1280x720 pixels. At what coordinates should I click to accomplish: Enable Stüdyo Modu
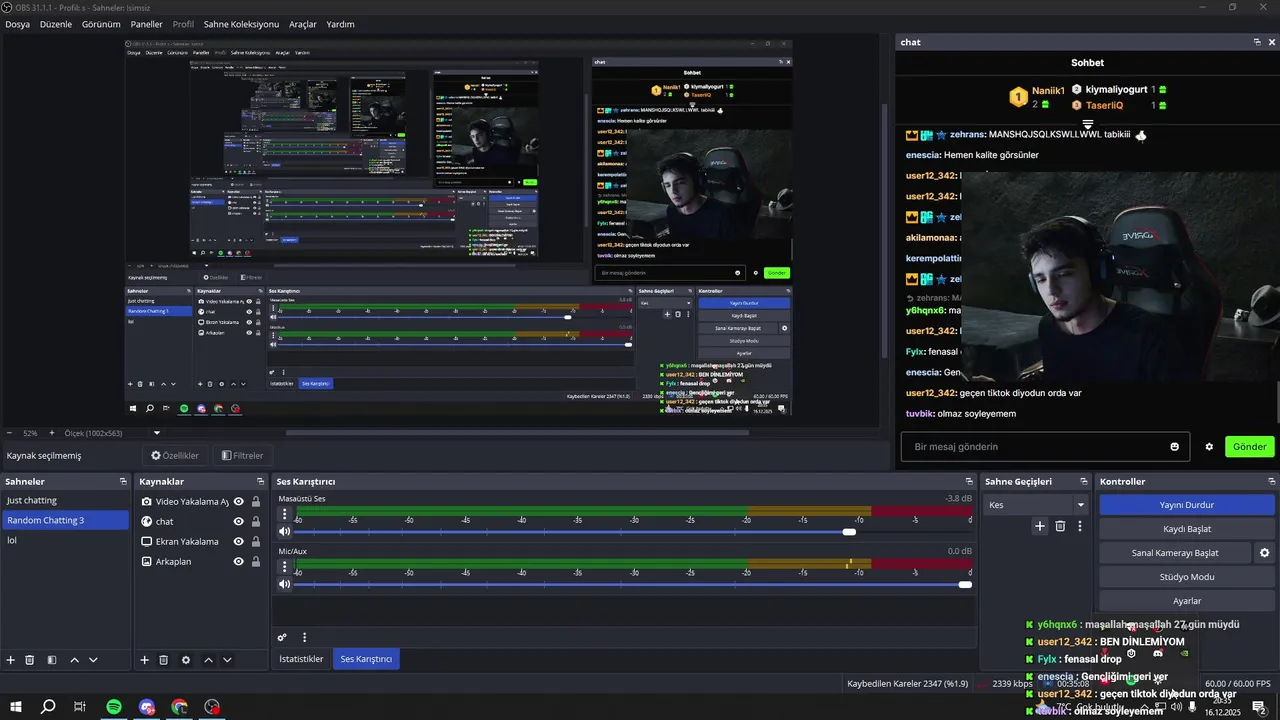[1186, 577]
